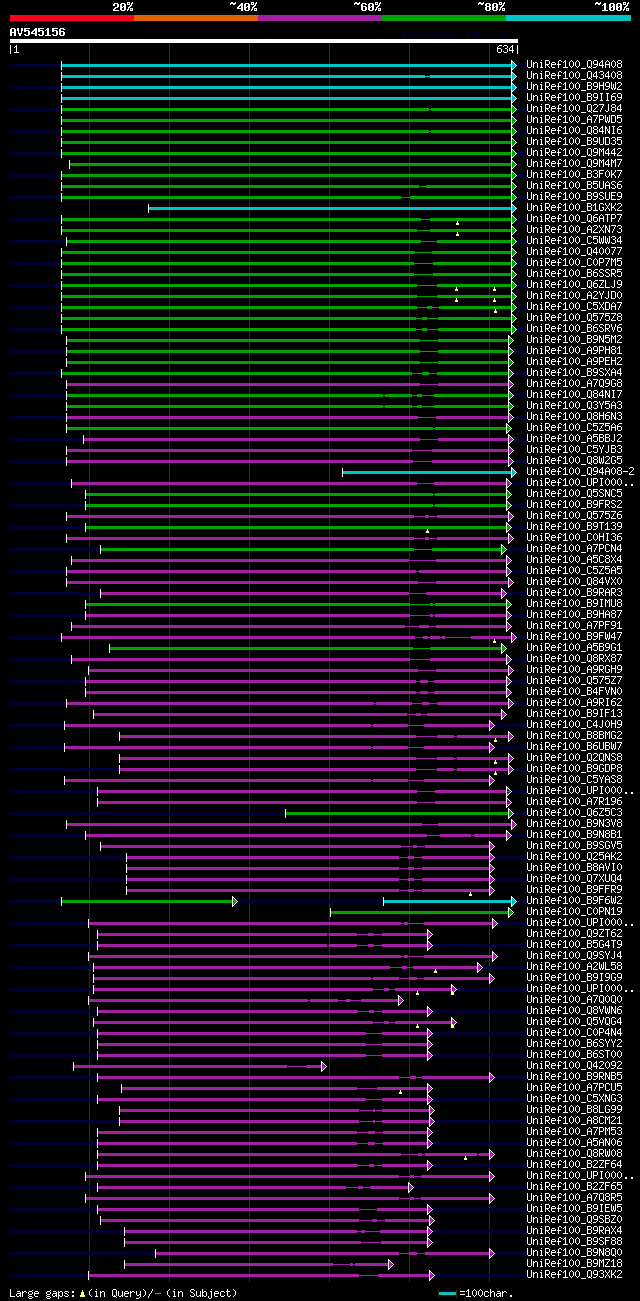The width and height of the screenshot is (640, 1301).
Task: Click the Large gaps legend text
Action: [124, 1293]
